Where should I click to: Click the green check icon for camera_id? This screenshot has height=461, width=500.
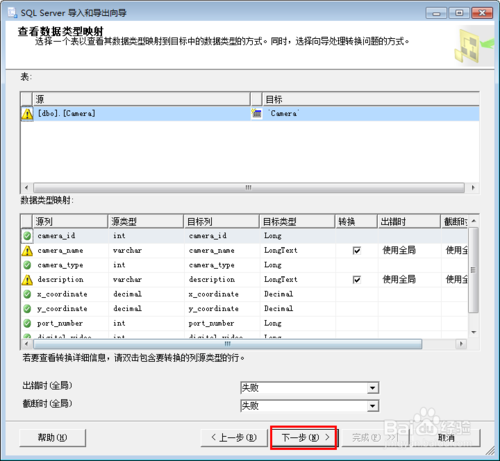pyautogui.click(x=27, y=236)
